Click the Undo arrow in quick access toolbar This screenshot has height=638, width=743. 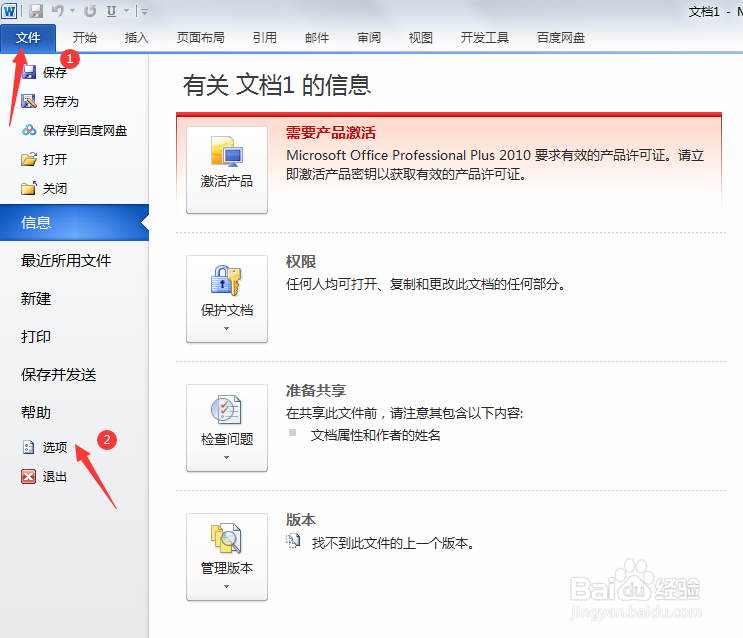[x=57, y=10]
